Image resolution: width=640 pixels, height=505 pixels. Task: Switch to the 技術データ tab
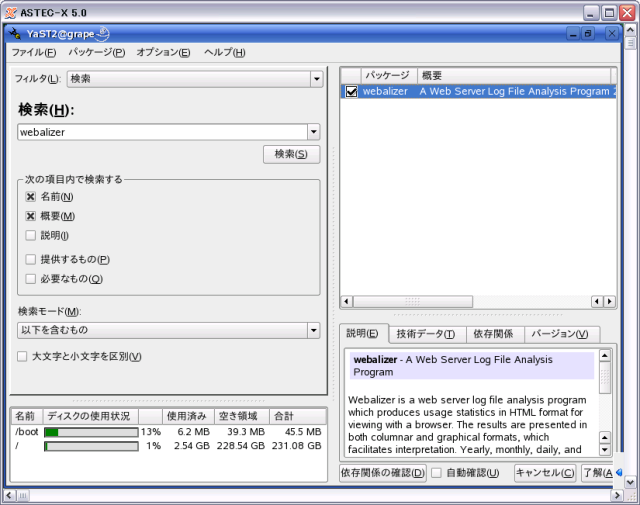425,334
